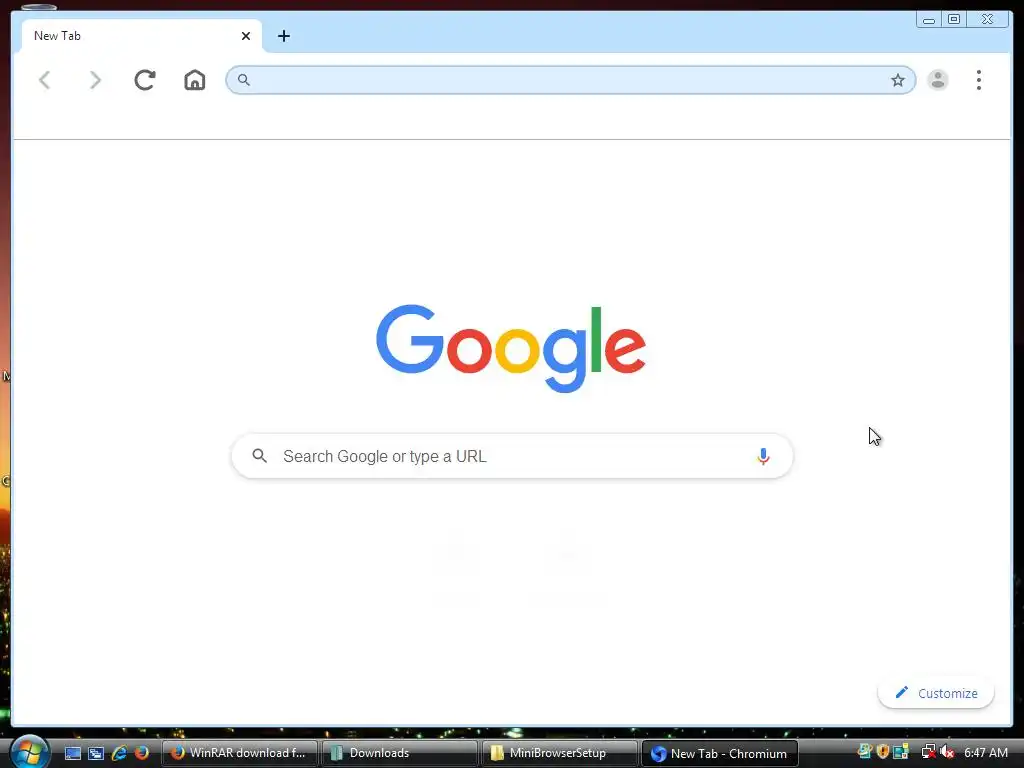The height and width of the screenshot is (768, 1024).
Task: Launch Firefox from Quick Launch
Action: (x=141, y=753)
